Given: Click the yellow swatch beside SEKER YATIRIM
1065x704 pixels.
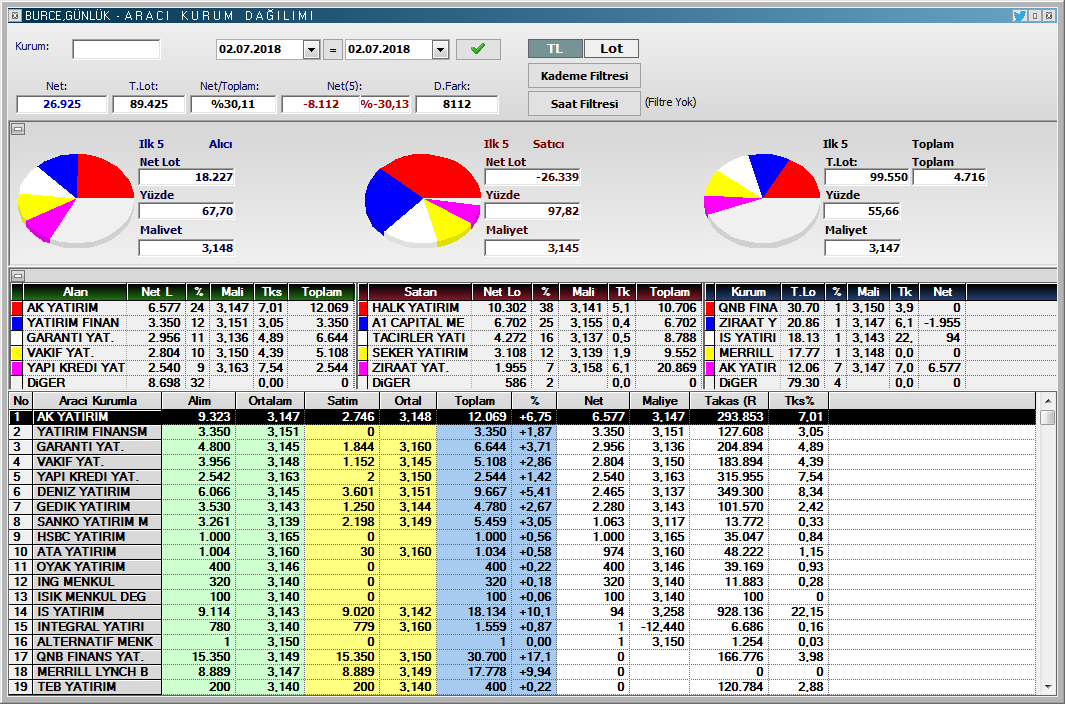Looking at the screenshot, I should point(363,353).
